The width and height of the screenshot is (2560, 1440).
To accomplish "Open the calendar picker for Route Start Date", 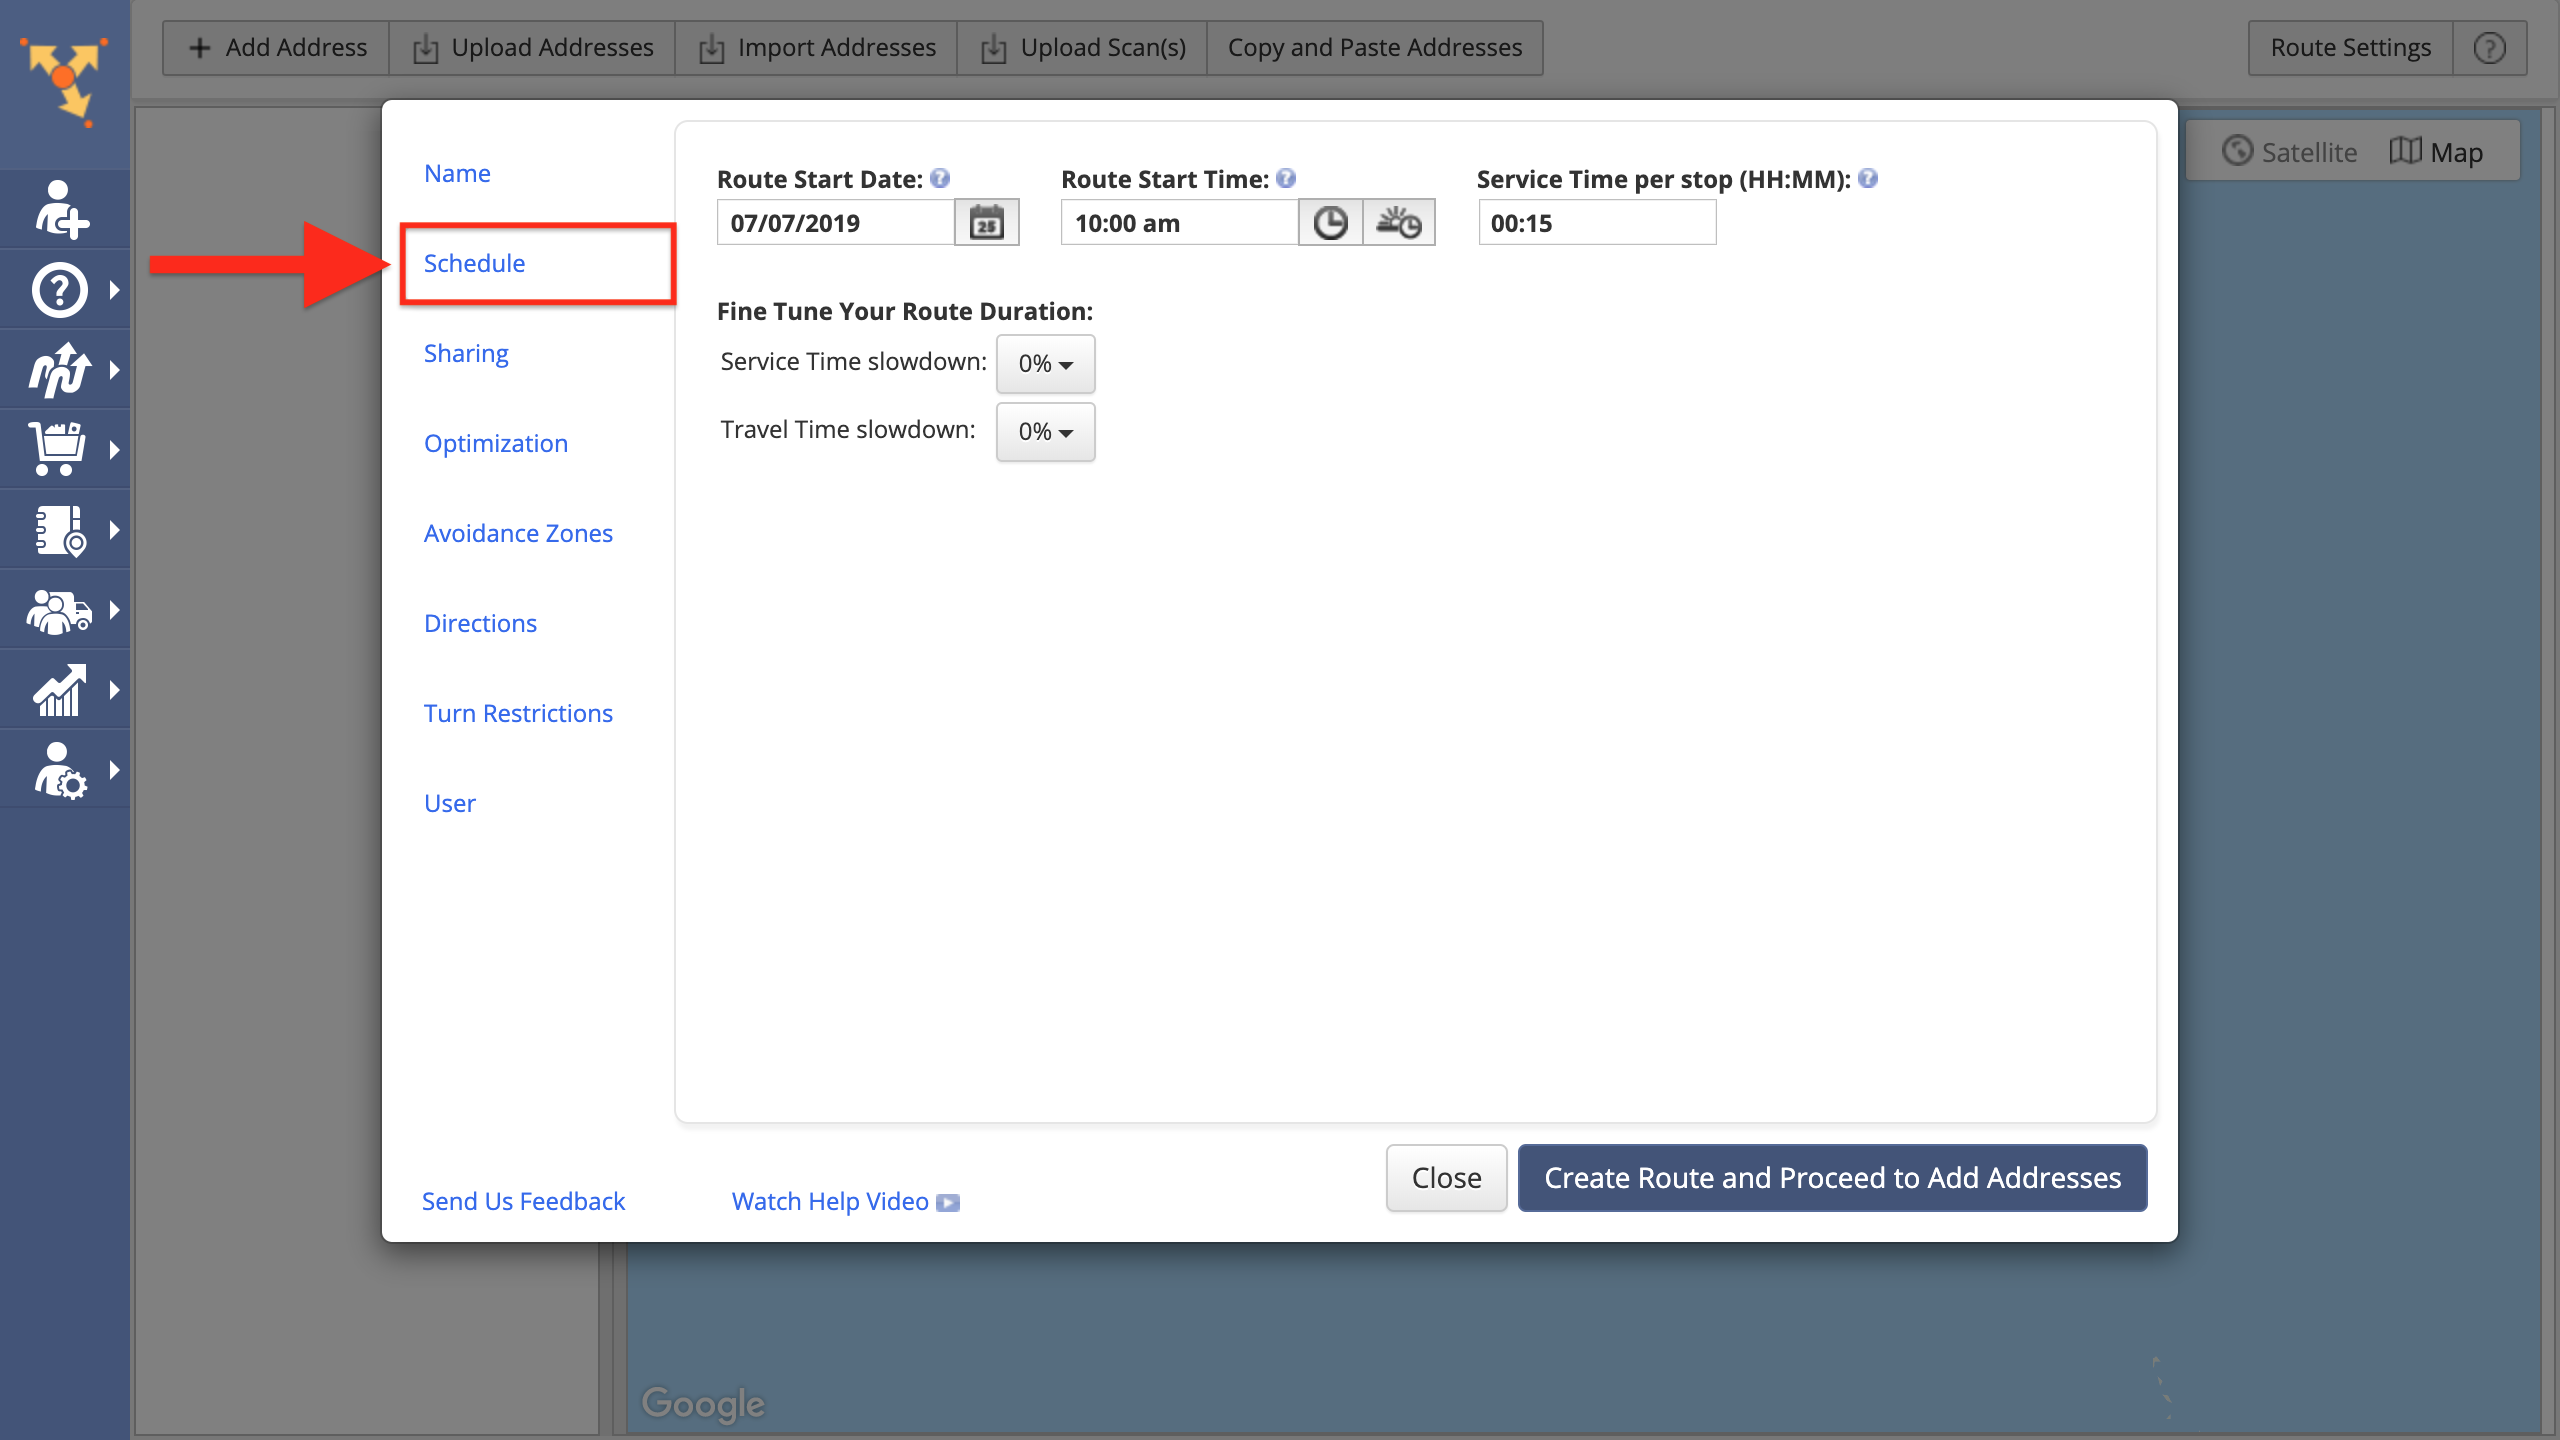I will (986, 222).
